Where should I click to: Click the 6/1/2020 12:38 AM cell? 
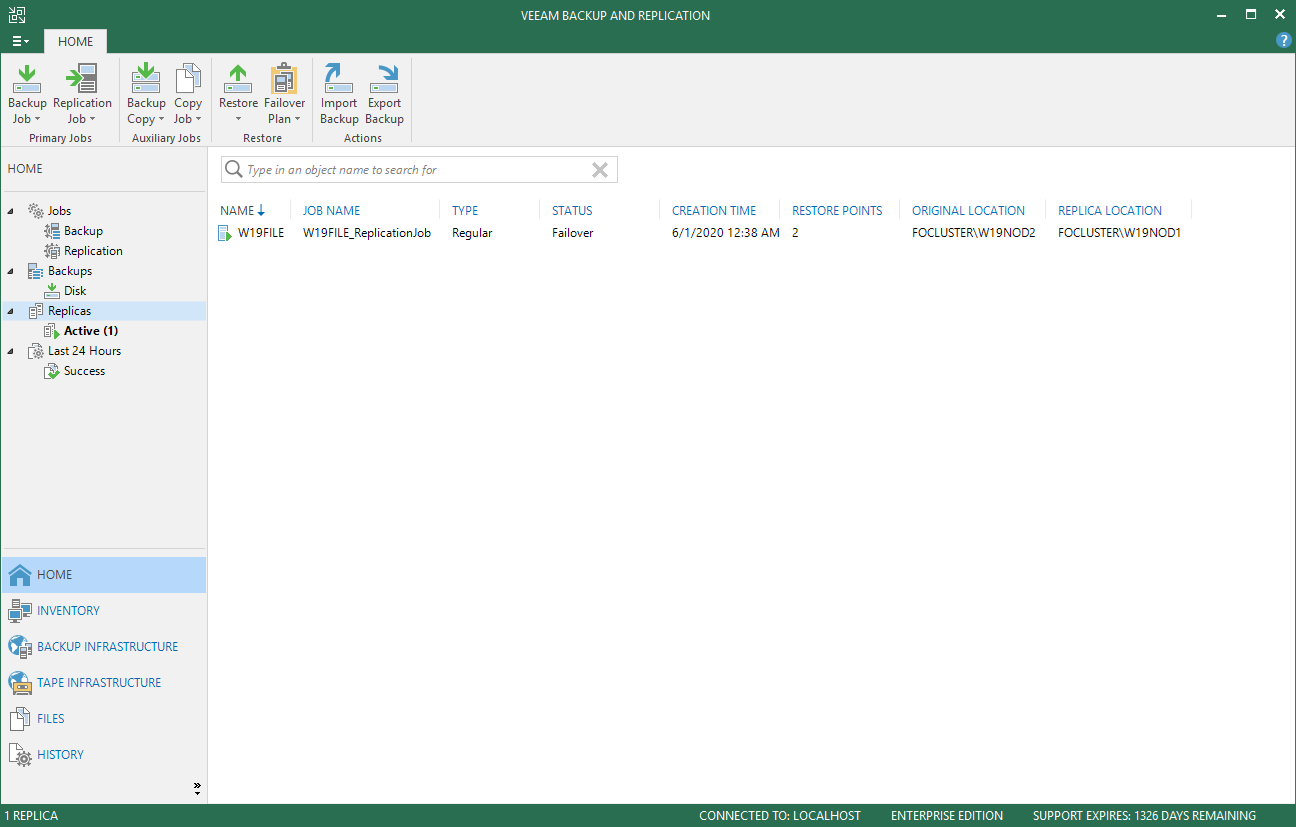[726, 233]
